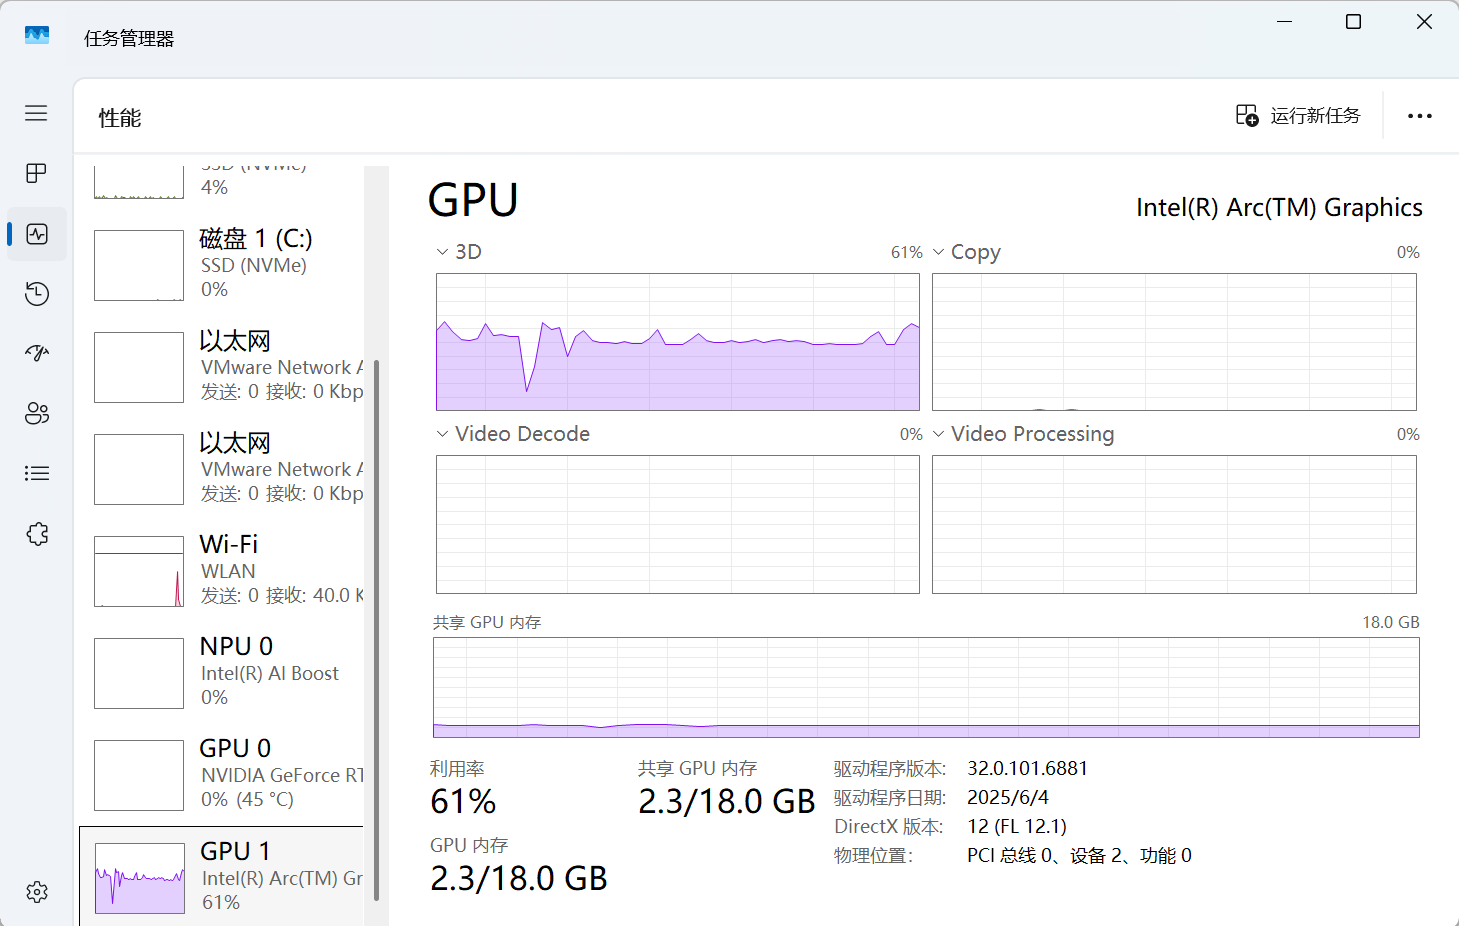The height and width of the screenshot is (926, 1459).
Task: Open the three-dot more options menu
Action: click(x=1419, y=116)
